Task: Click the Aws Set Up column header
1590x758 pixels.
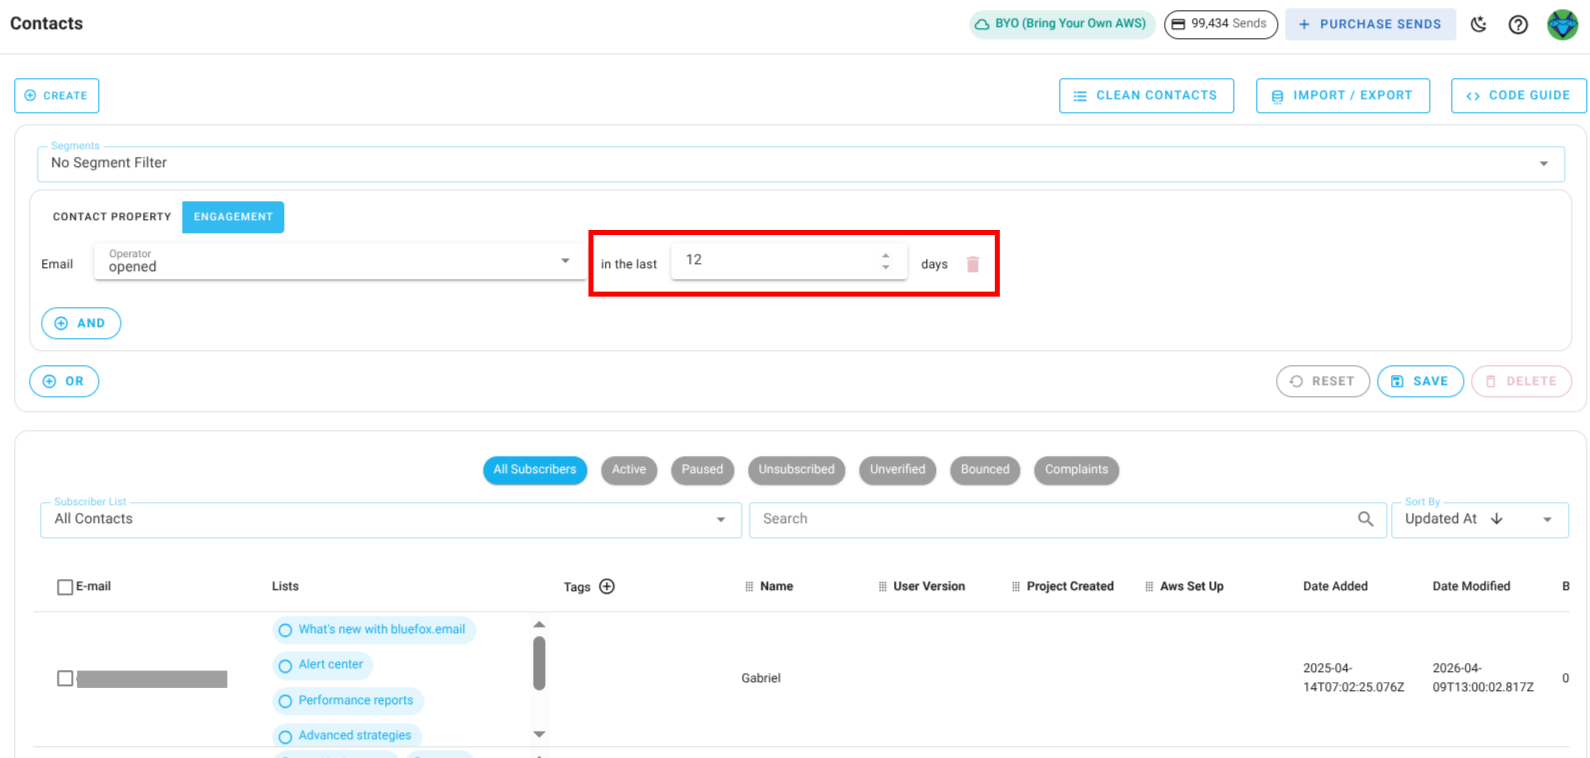Action: tap(1192, 587)
